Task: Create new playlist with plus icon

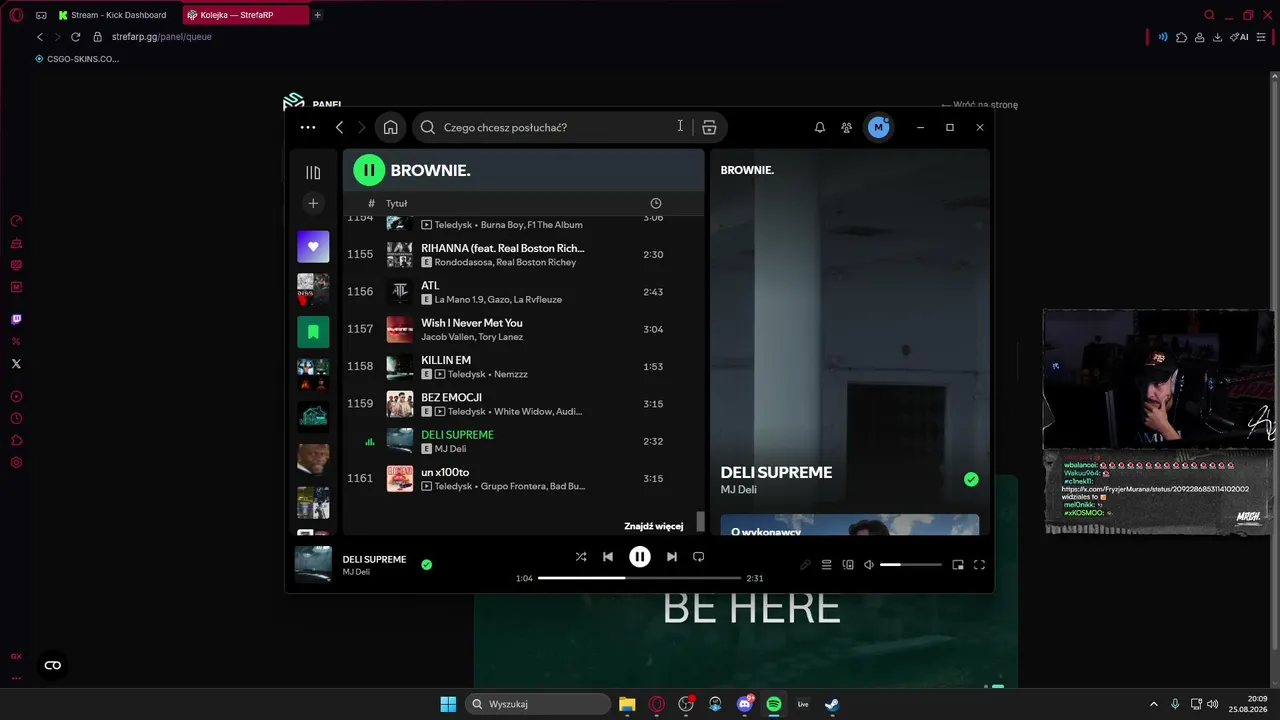Action: (313, 203)
